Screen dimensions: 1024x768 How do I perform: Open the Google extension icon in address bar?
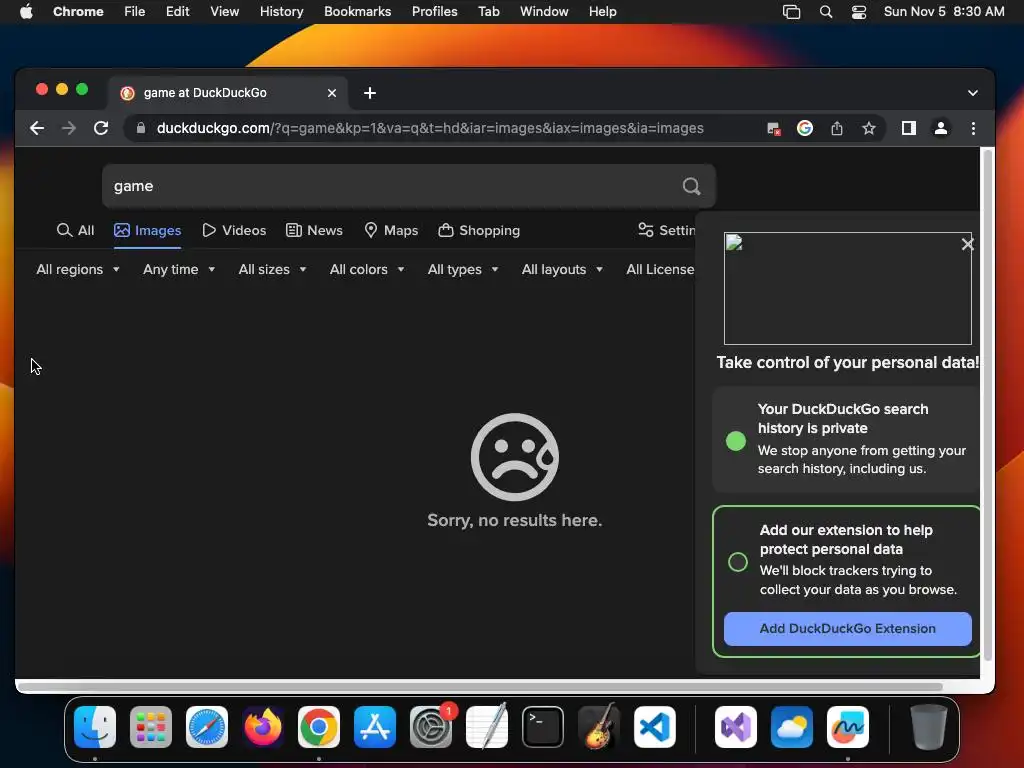[x=805, y=128]
